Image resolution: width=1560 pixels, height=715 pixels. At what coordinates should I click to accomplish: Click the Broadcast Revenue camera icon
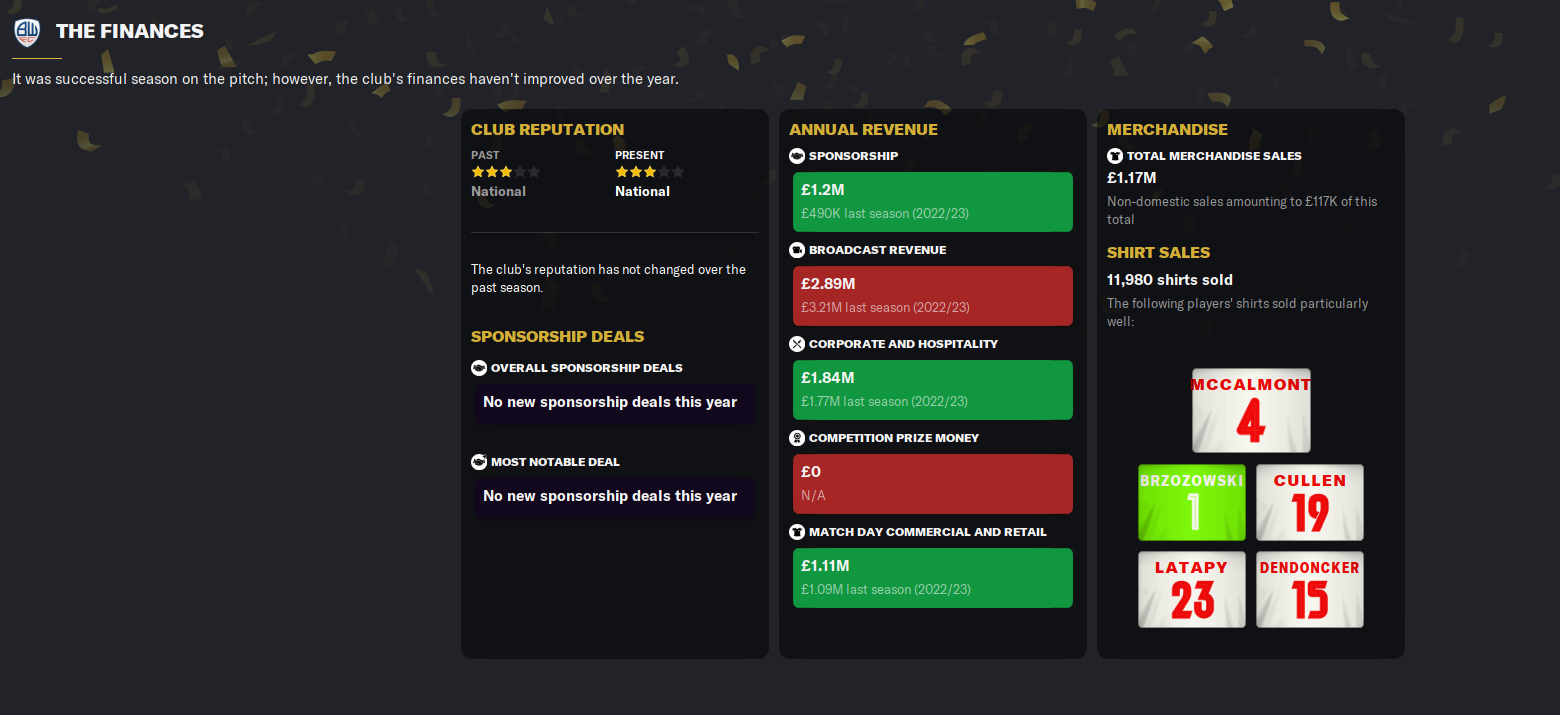pyautogui.click(x=797, y=250)
